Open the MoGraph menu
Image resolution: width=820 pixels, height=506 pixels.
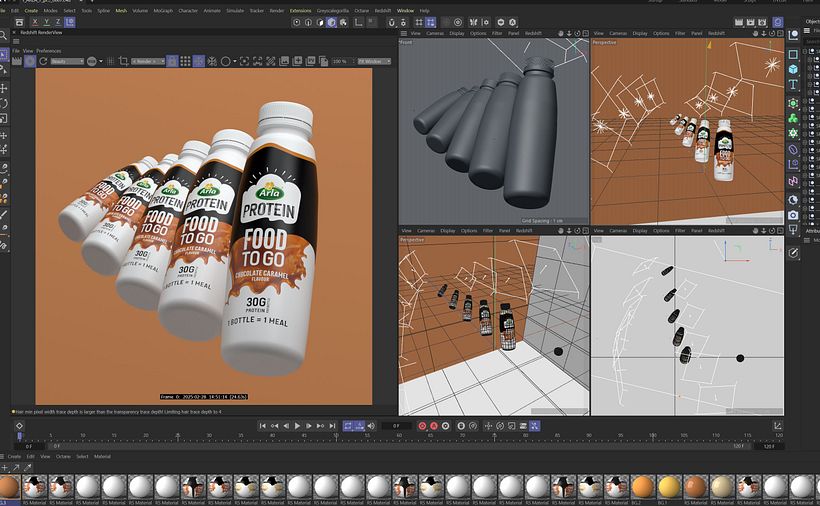point(163,10)
